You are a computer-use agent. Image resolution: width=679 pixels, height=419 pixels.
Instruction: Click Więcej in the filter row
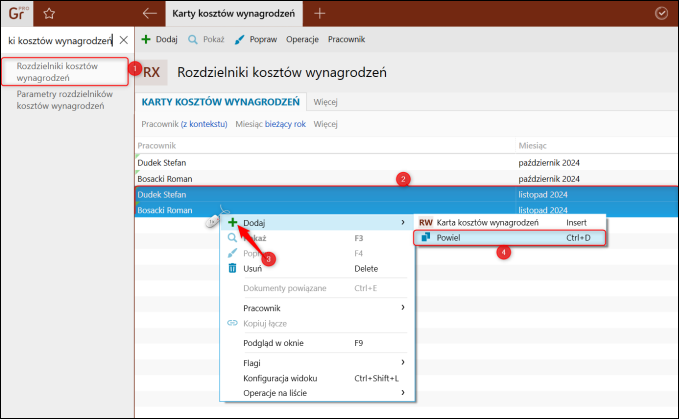click(325, 124)
